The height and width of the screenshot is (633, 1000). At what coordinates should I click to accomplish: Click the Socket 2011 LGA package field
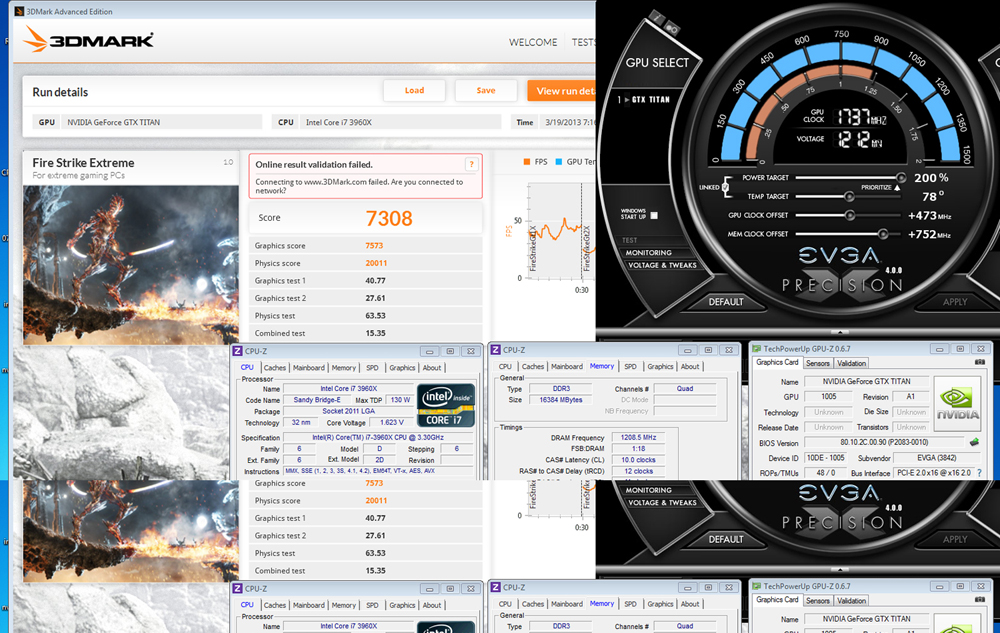point(349,411)
